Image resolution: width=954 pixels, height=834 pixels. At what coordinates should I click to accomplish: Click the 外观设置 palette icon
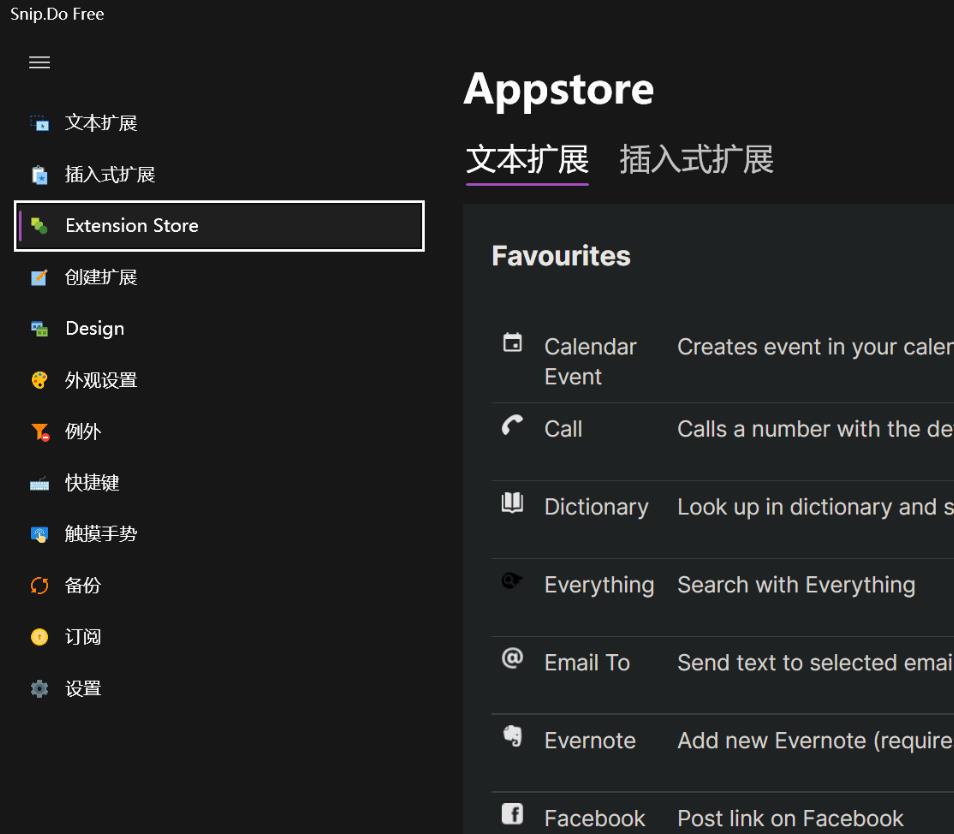39,381
